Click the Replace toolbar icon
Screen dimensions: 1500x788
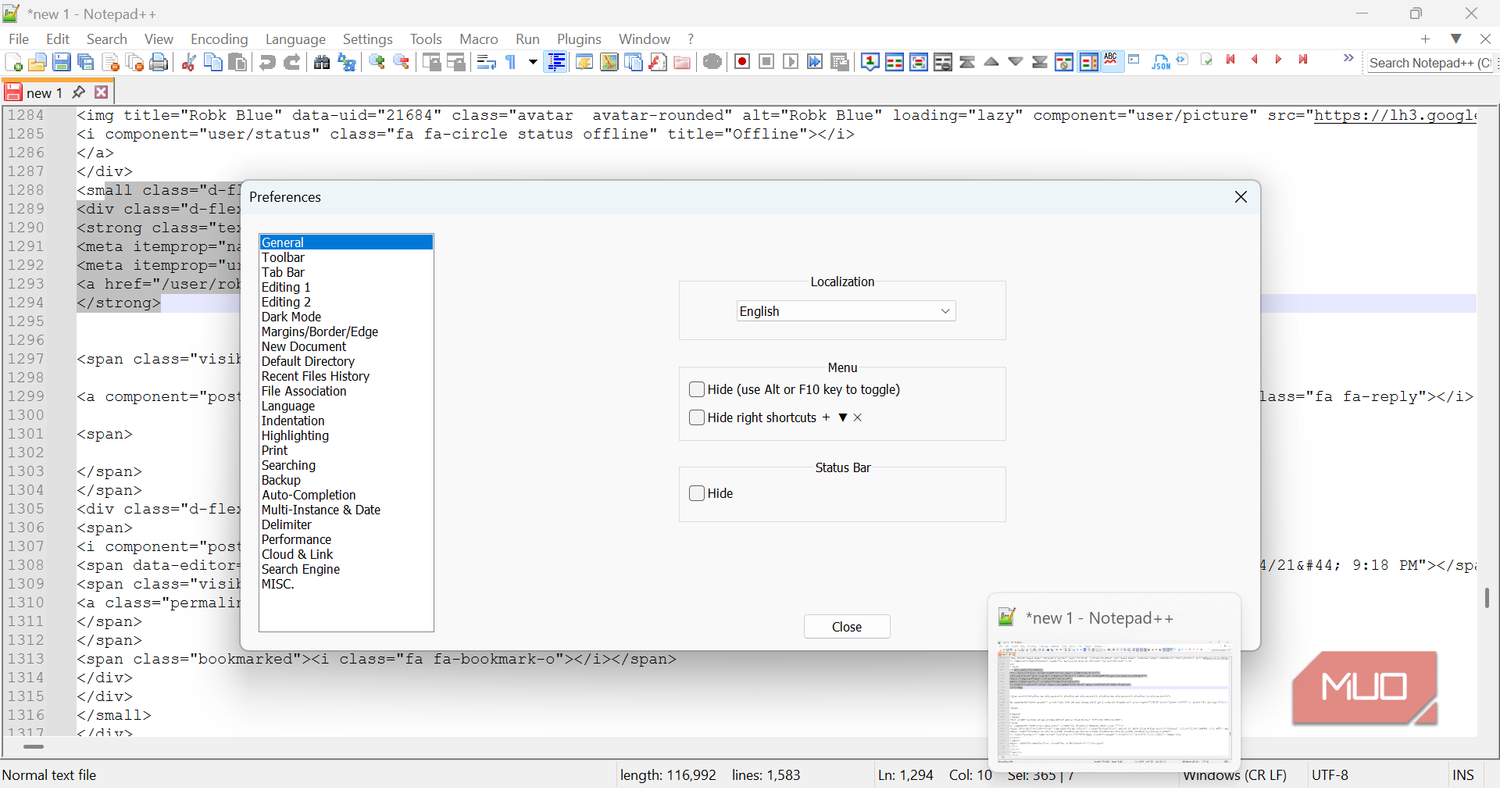[347, 62]
